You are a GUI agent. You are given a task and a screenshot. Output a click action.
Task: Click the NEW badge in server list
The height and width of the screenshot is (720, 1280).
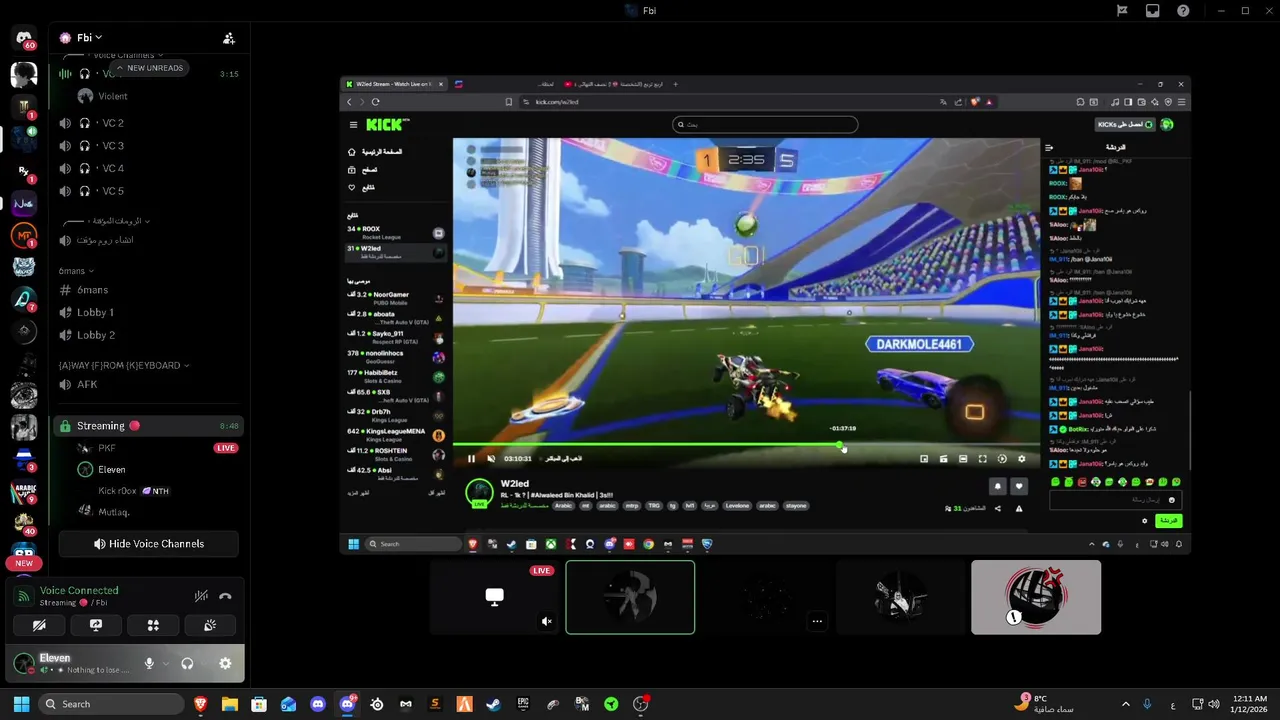coord(24,563)
